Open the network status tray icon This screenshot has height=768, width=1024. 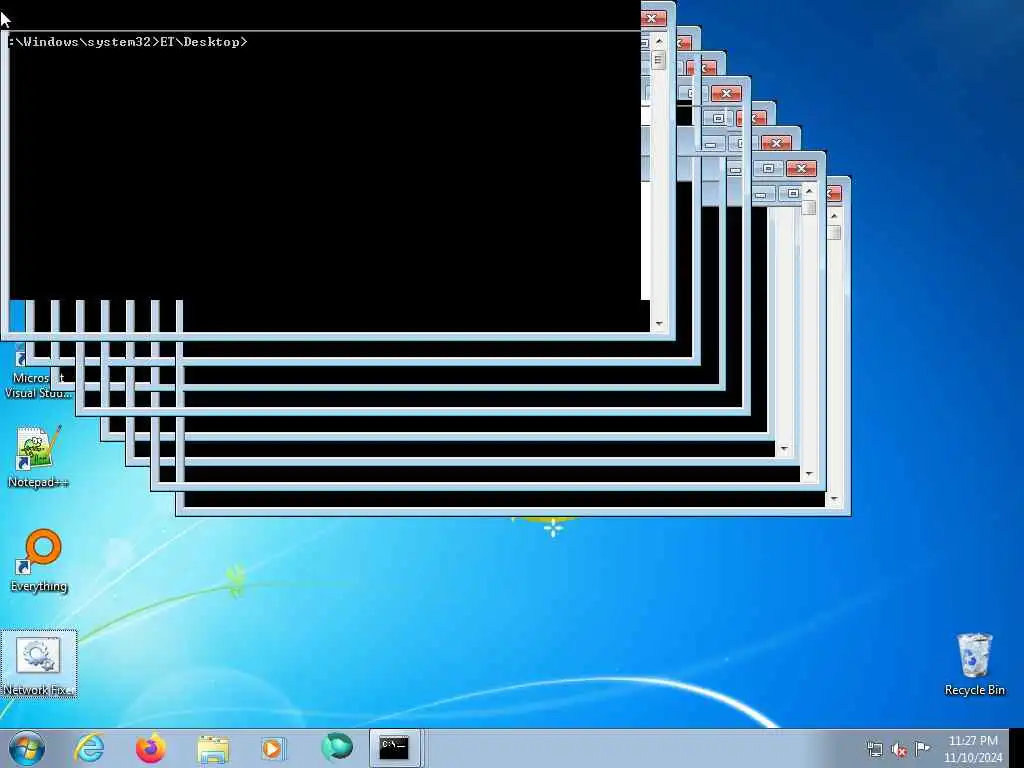(x=874, y=749)
